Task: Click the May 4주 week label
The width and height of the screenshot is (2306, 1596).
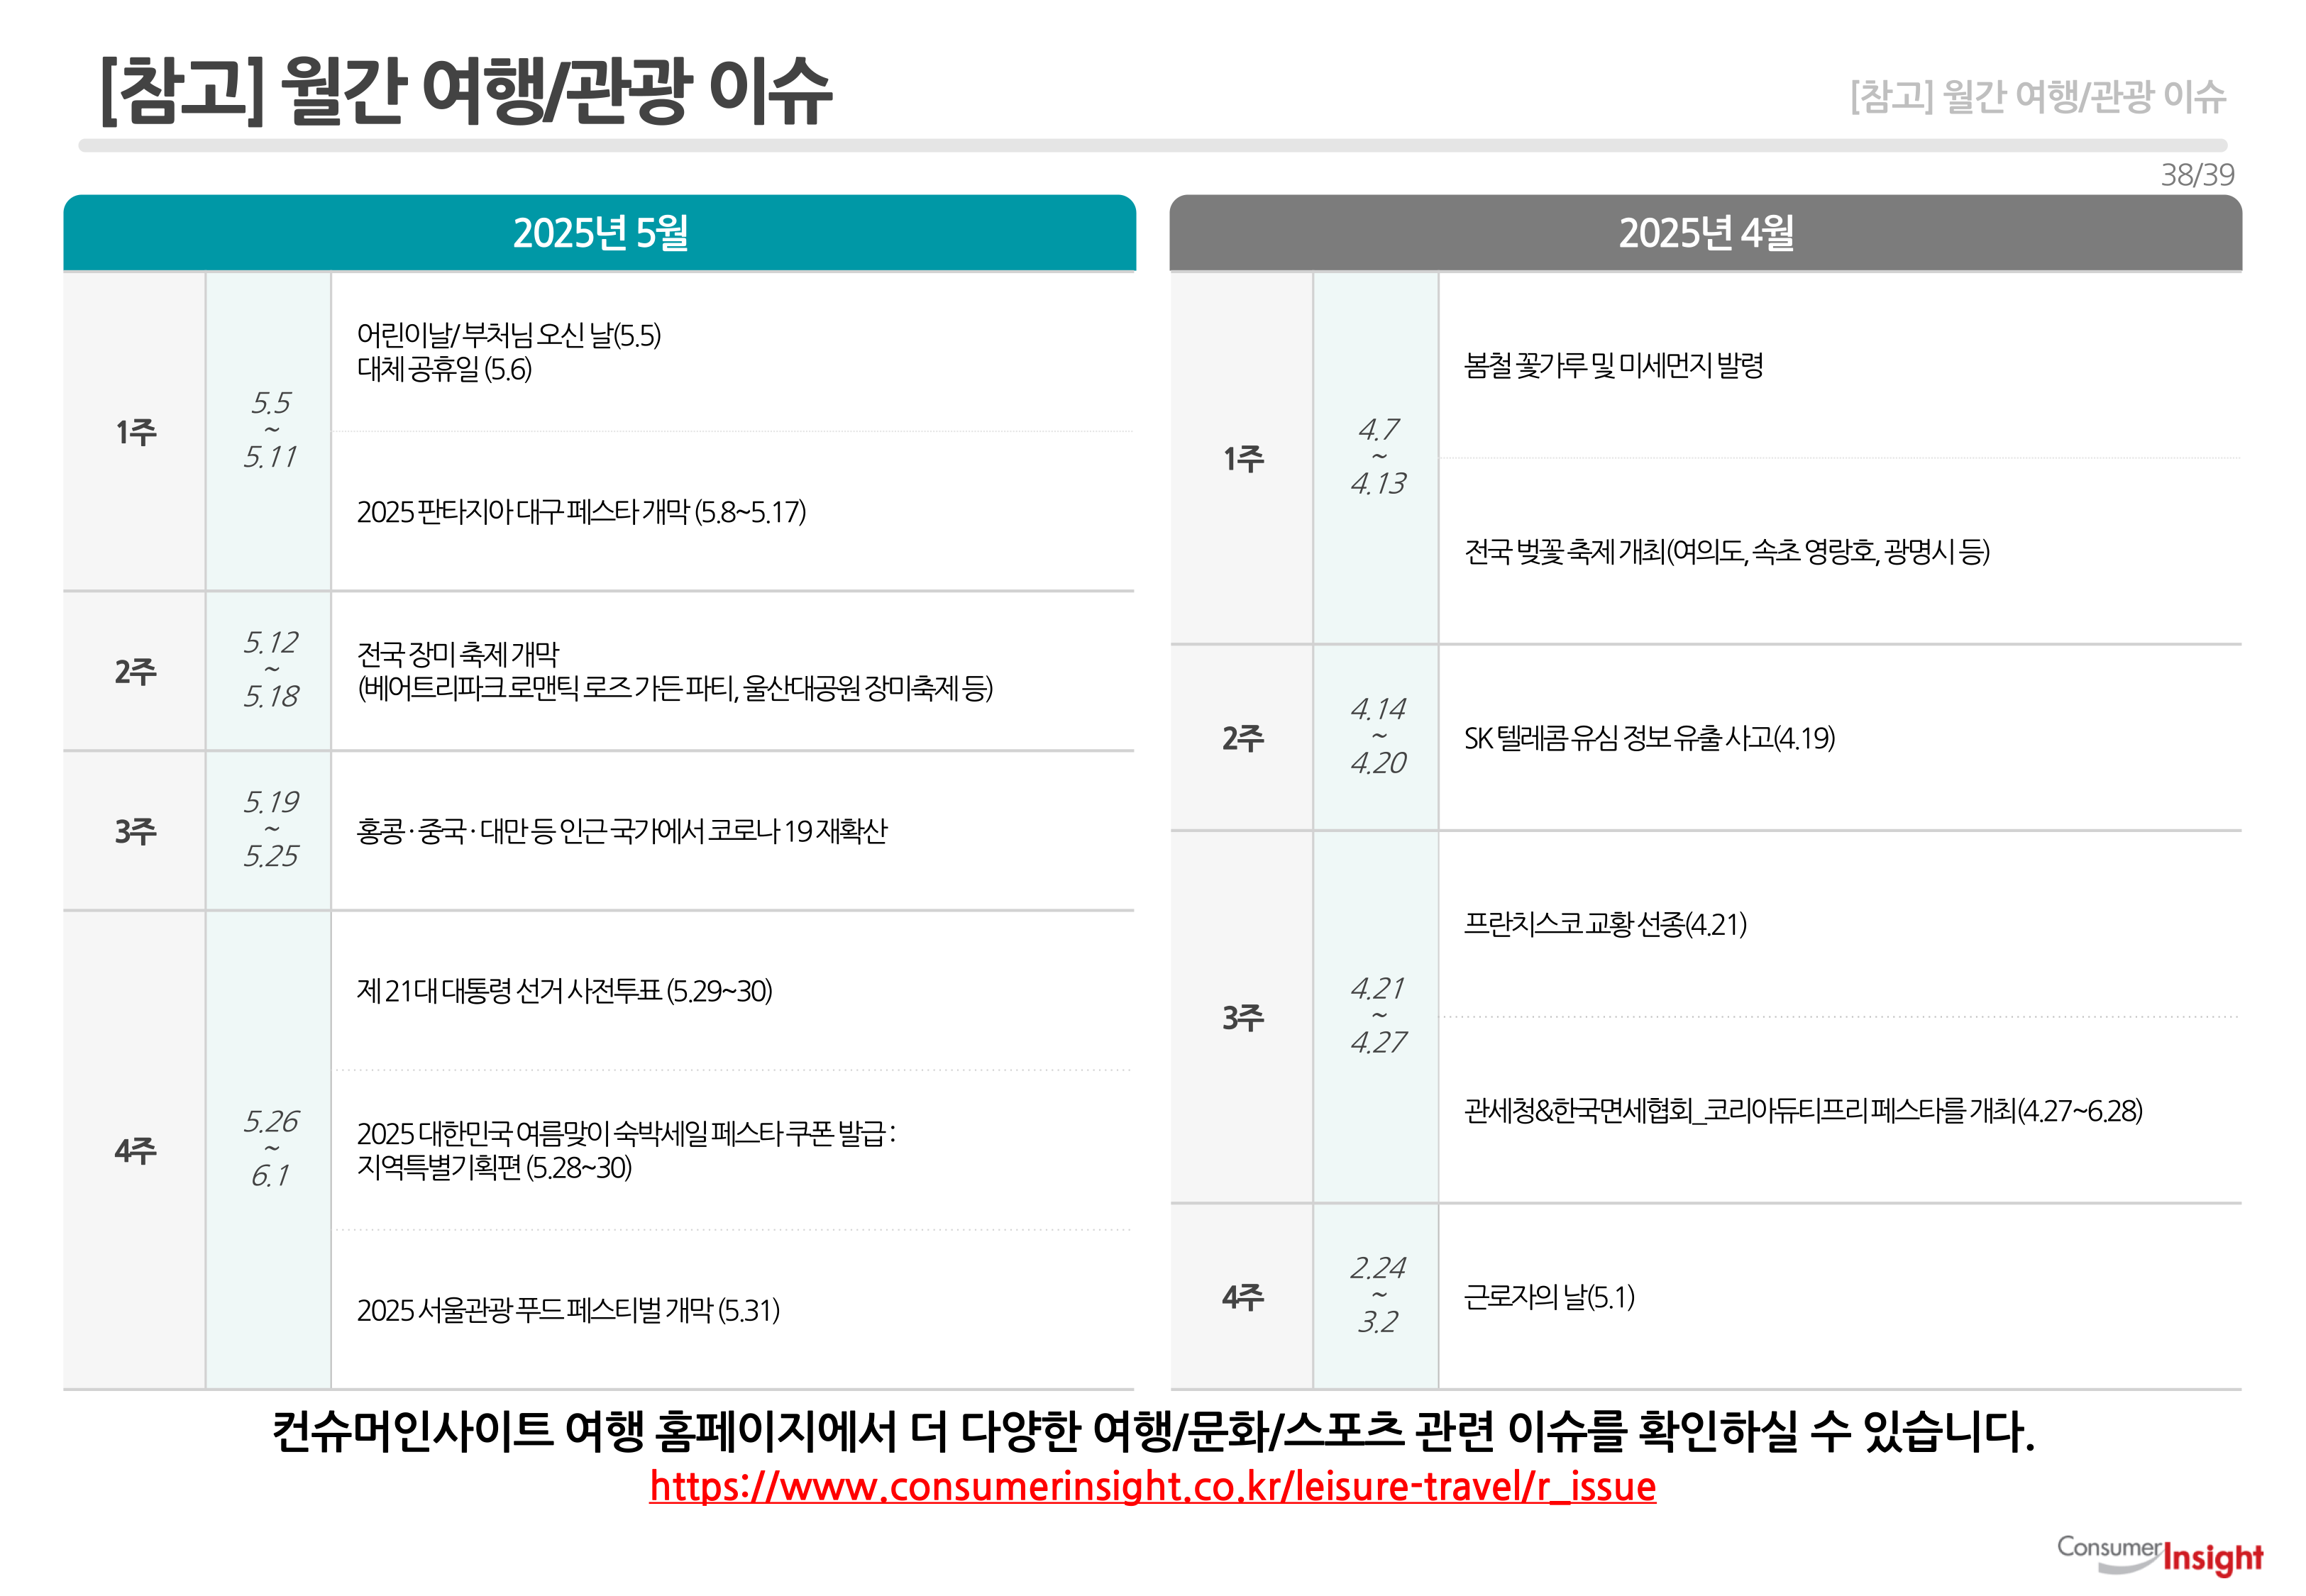Action: coord(135,1151)
